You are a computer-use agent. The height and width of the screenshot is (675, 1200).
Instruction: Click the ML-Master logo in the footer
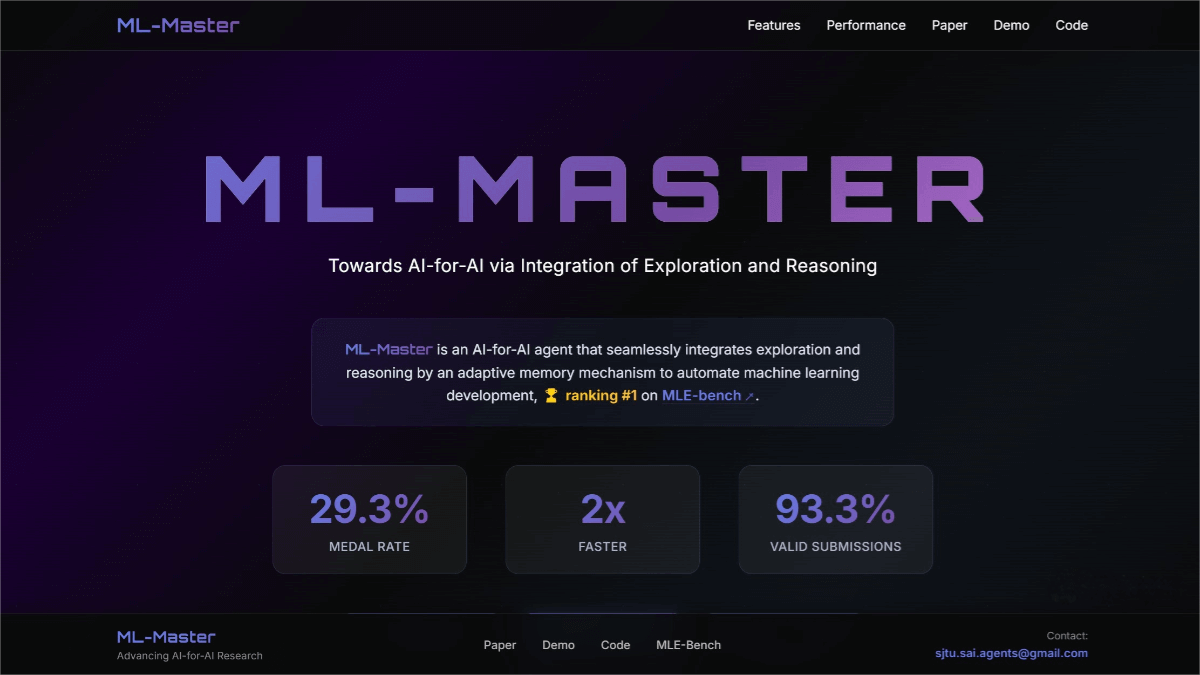165,636
